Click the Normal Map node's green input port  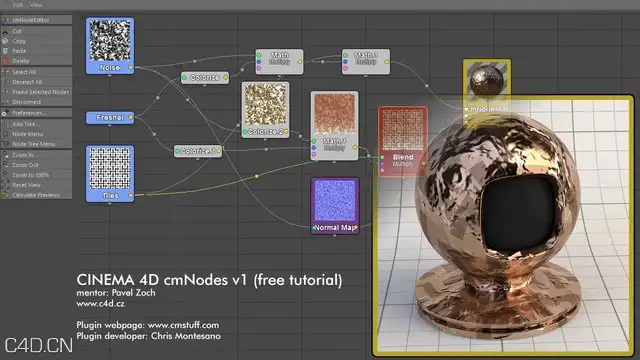tap(314, 228)
